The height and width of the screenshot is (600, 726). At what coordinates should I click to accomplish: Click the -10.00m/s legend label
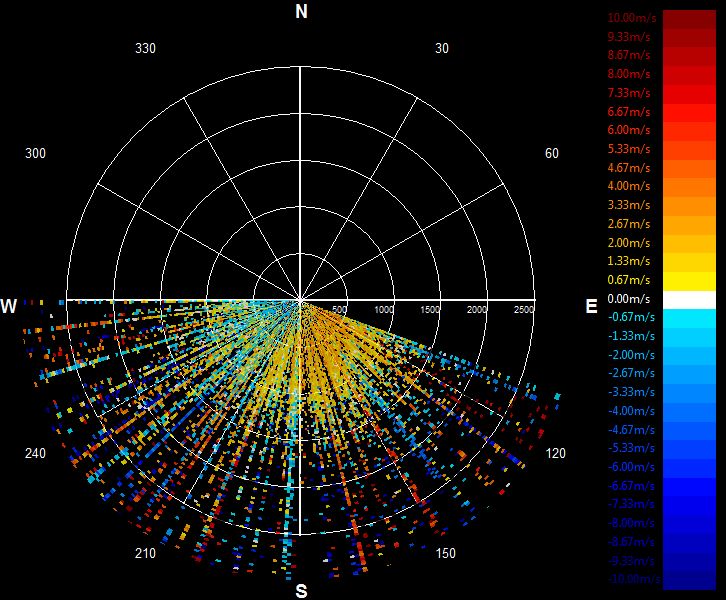634,579
